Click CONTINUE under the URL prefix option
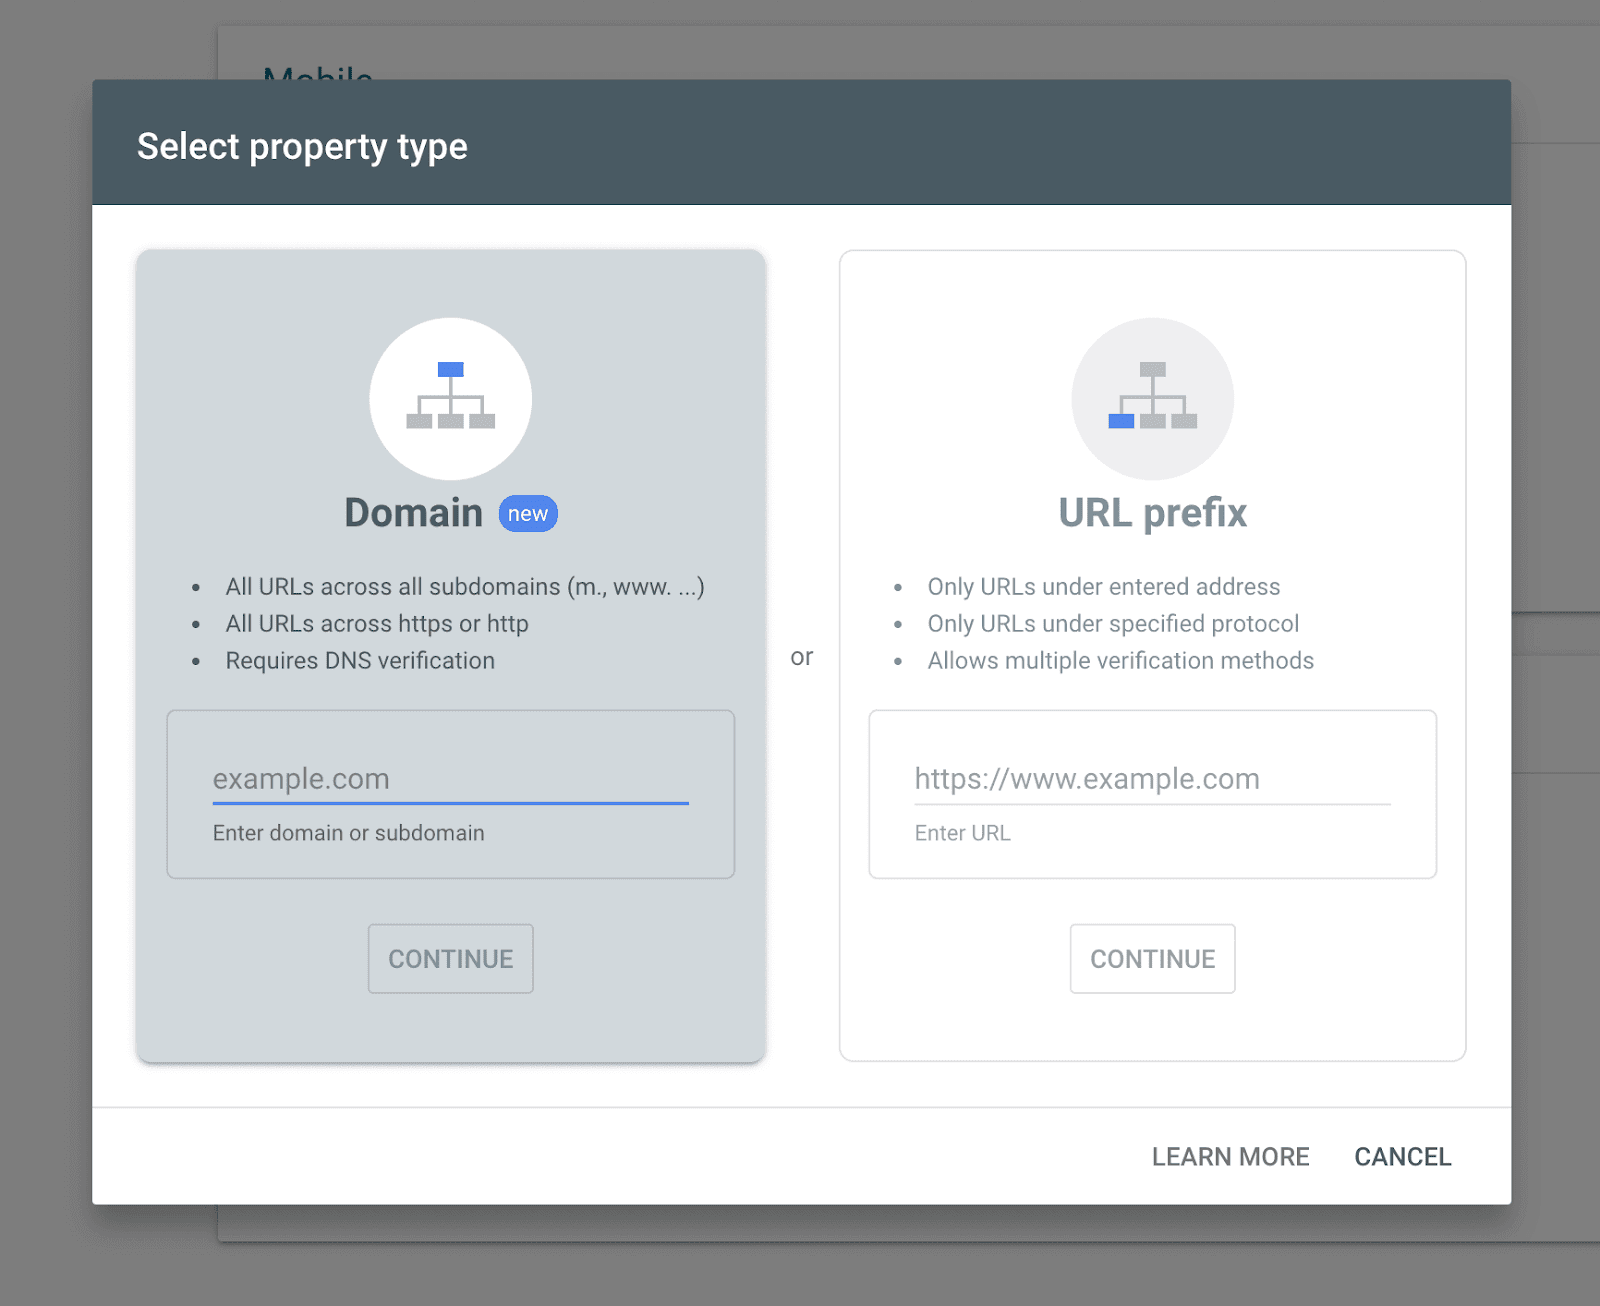 1152,959
